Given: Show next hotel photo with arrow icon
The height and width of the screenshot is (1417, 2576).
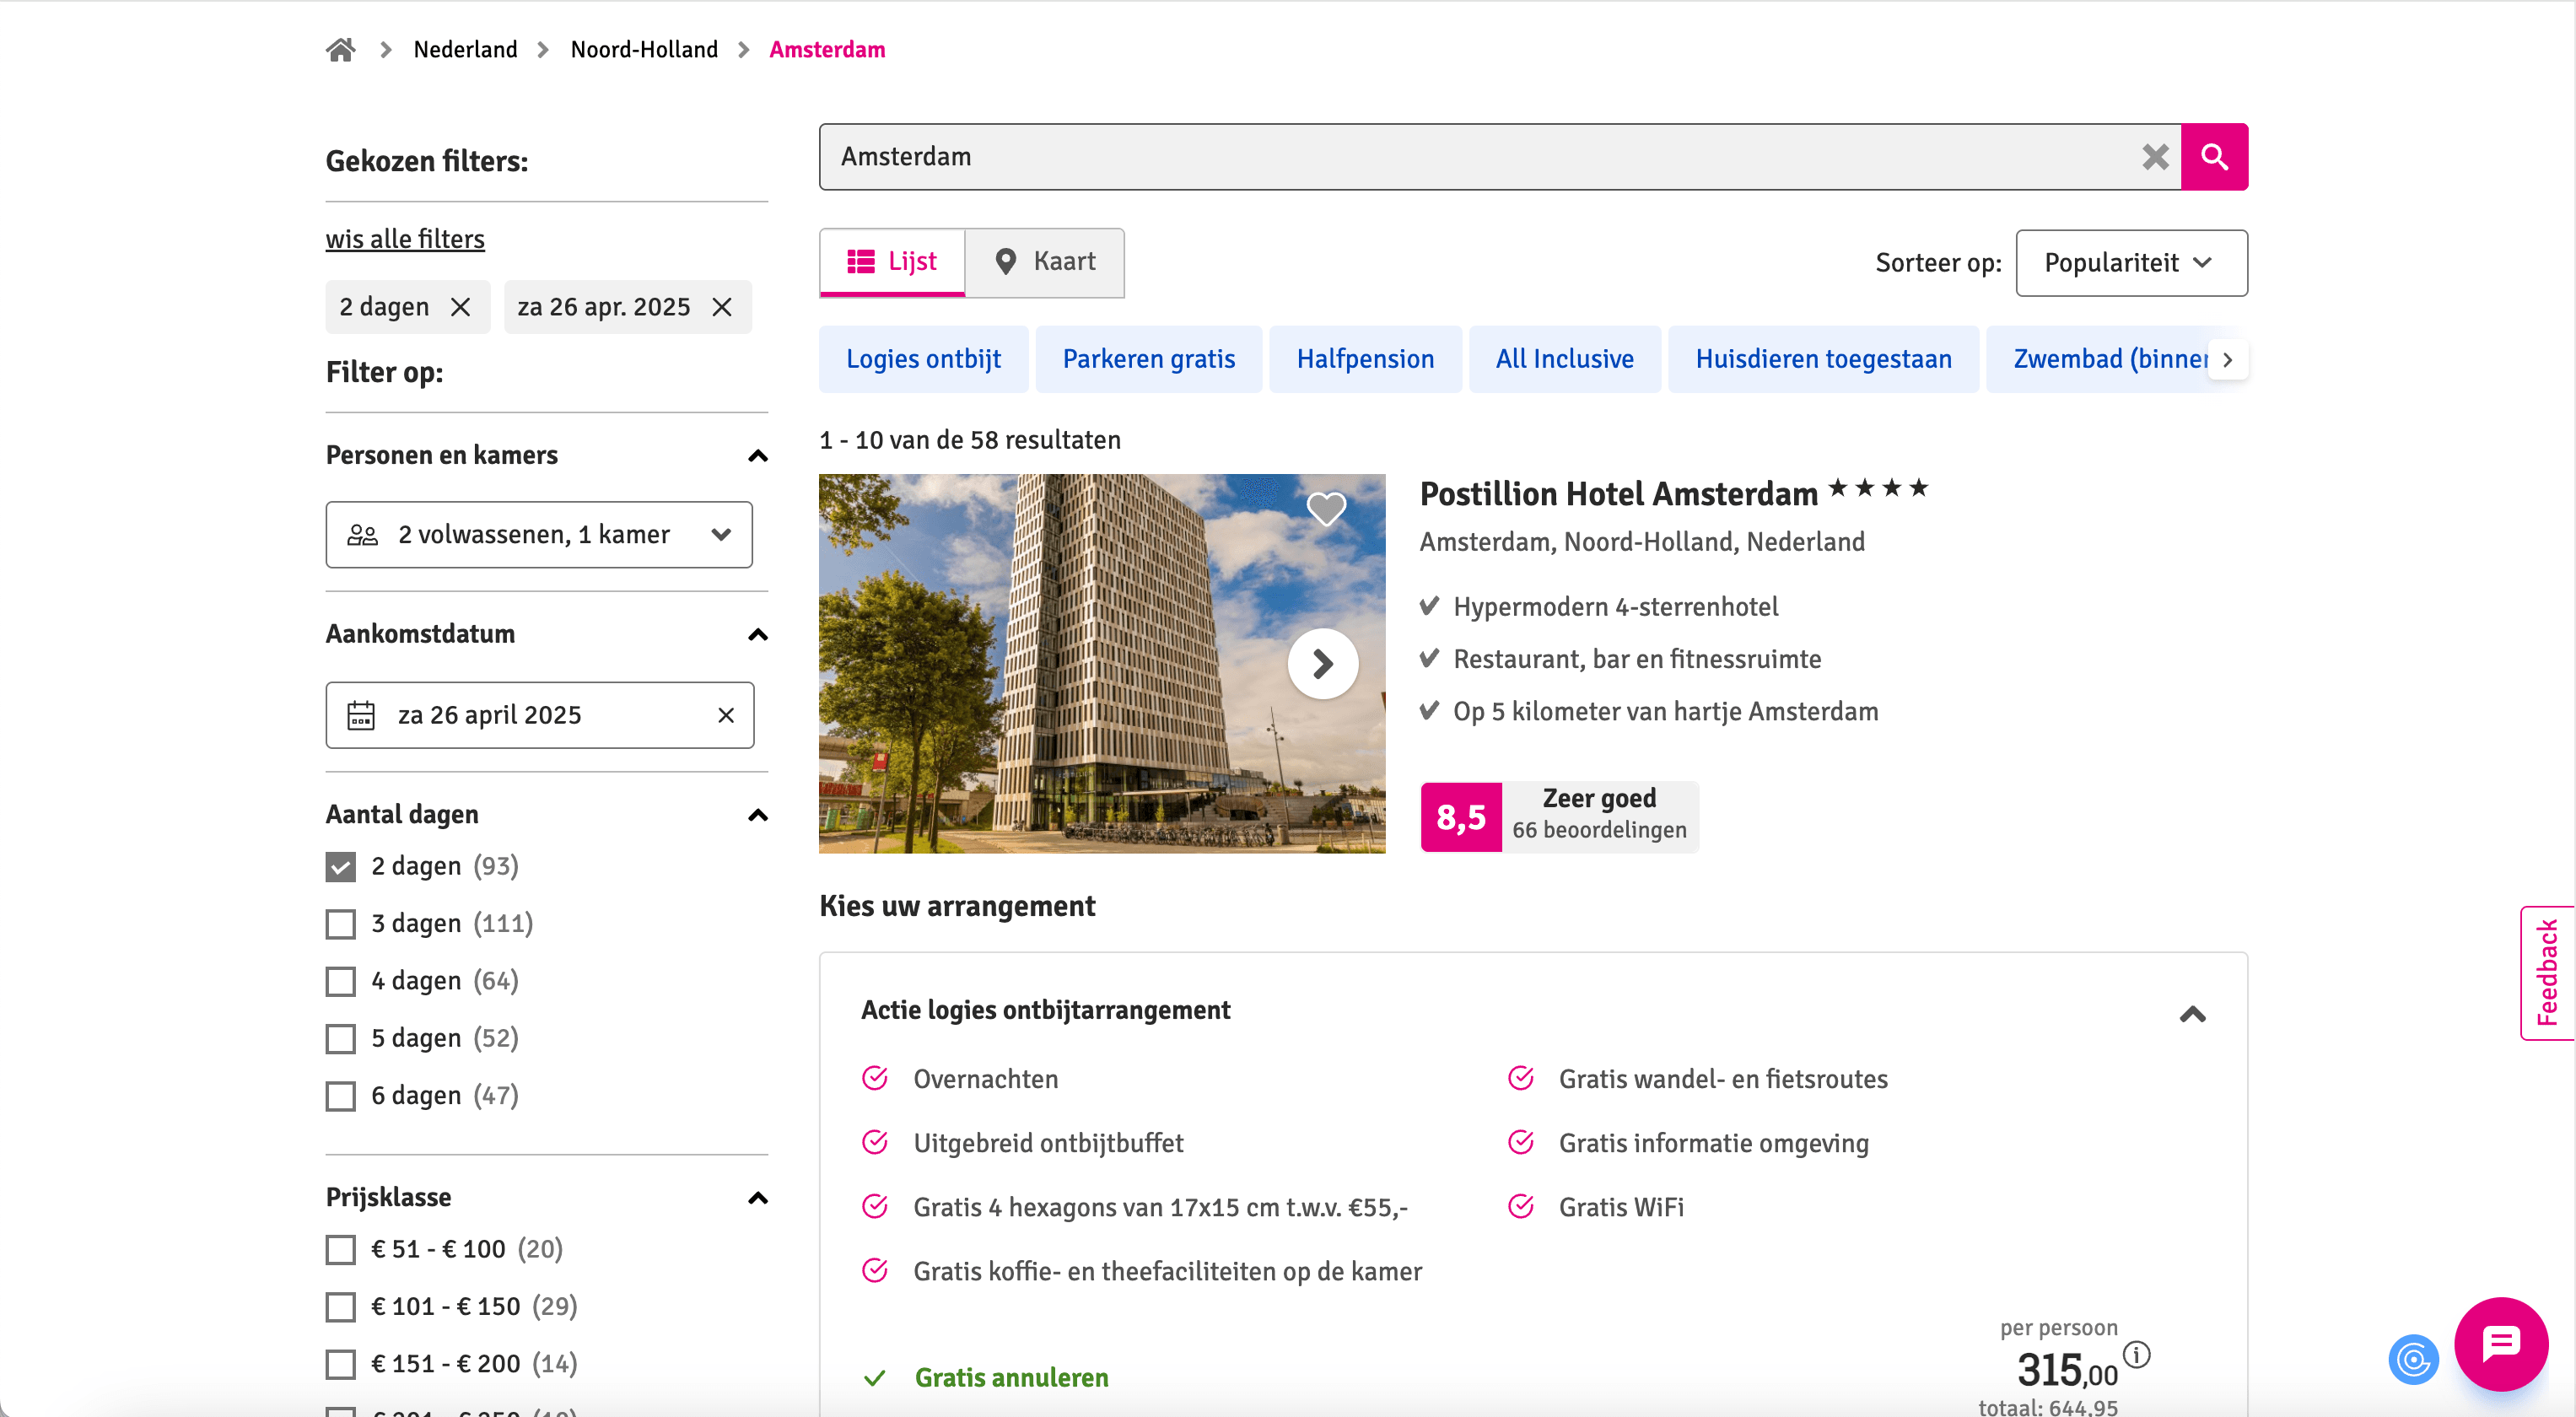Looking at the screenshot, I should [1323, 663].
